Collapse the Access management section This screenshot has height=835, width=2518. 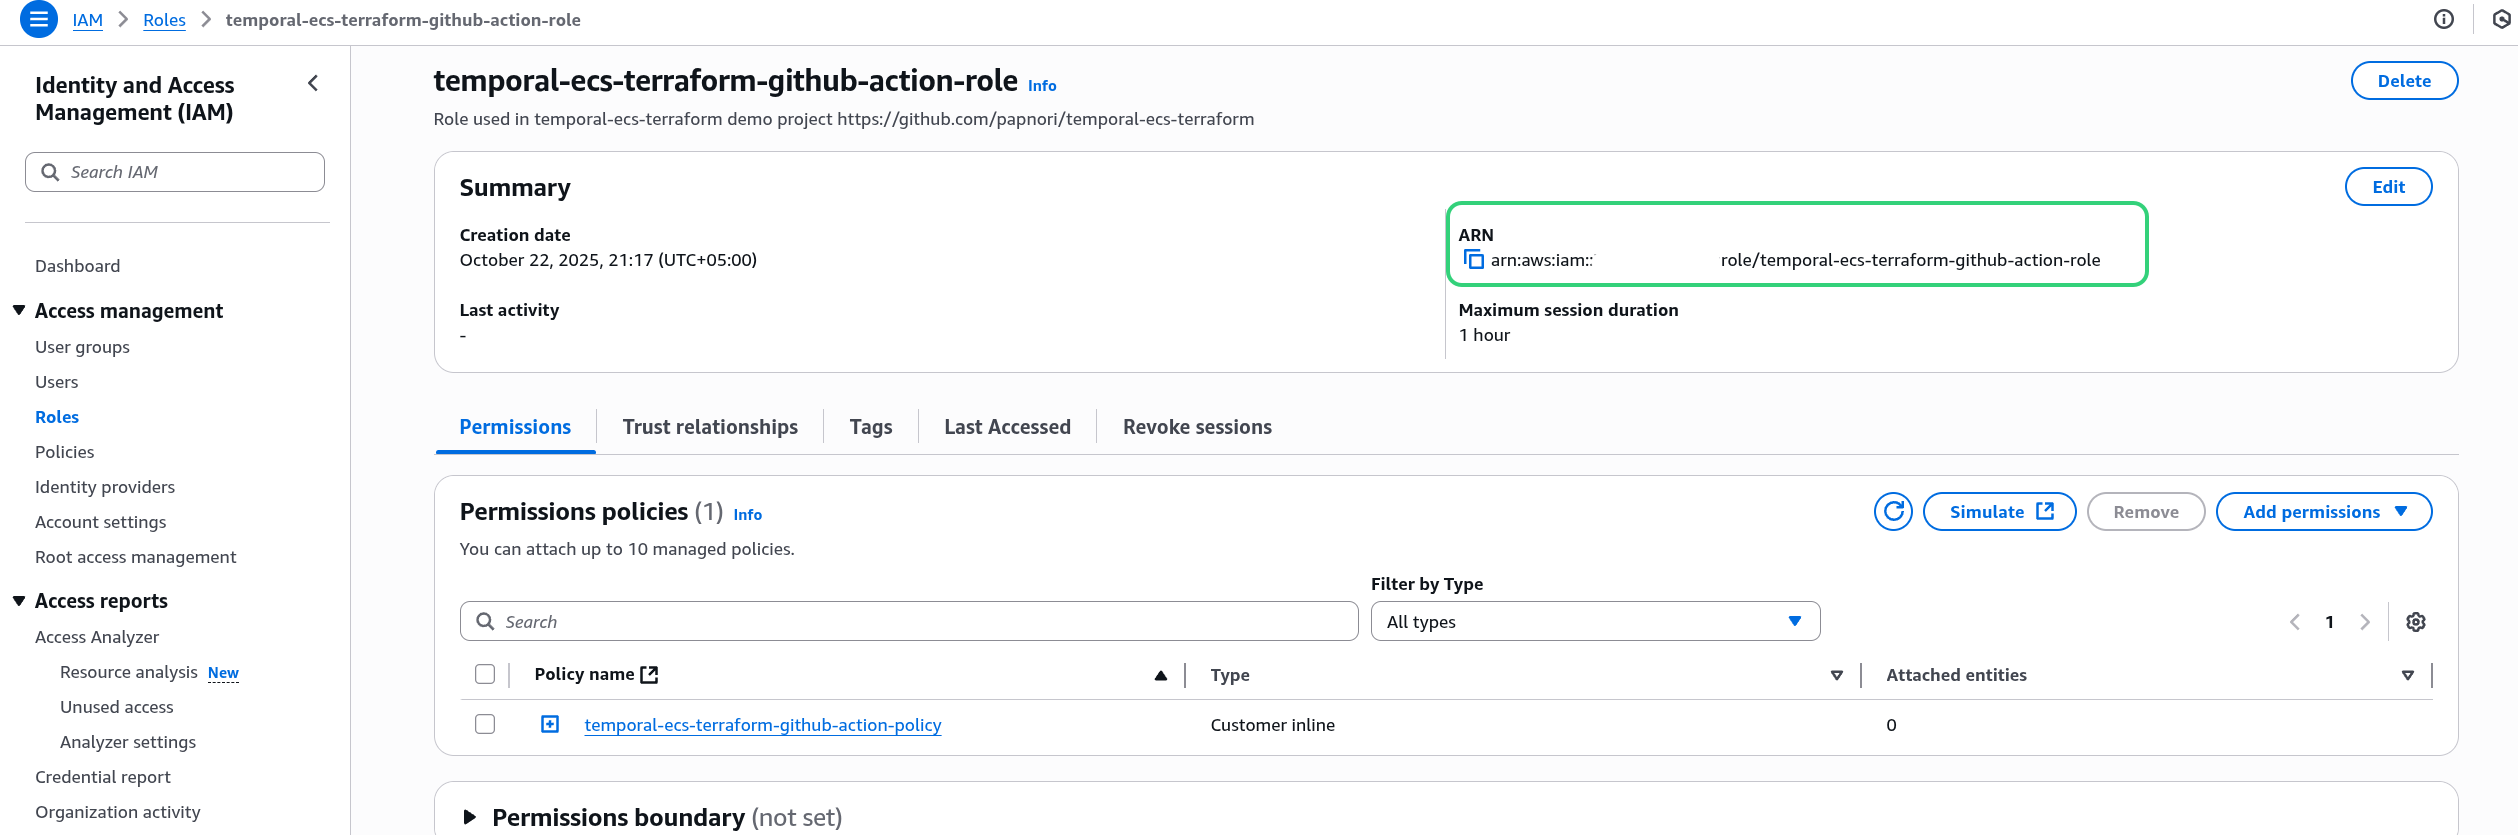tap(19, 311)
